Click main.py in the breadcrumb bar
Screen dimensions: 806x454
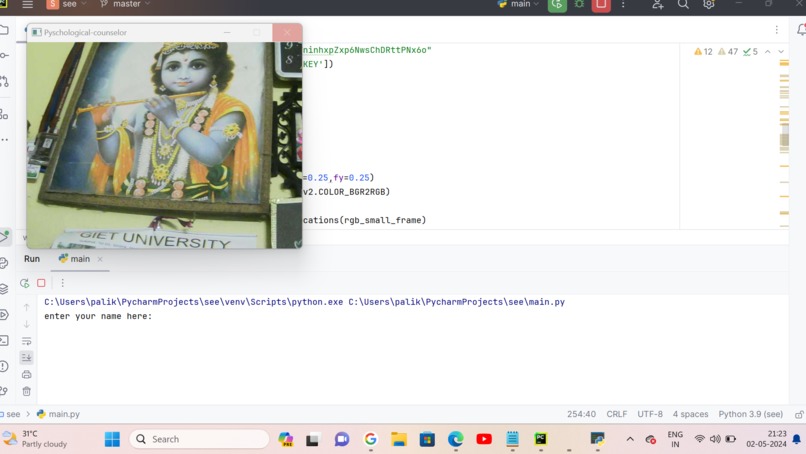[x=59, y=414]
